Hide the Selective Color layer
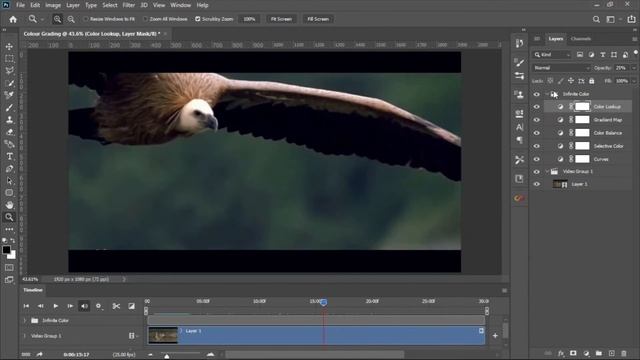Screen dimensions: 640x360 click(x=536, y=146)
